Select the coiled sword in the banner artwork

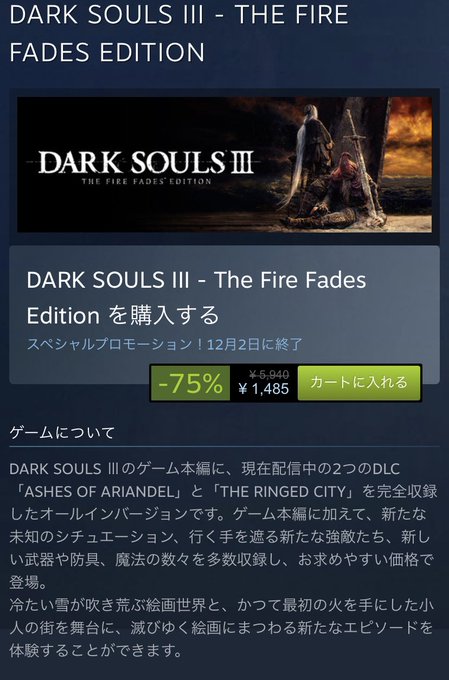(x=360, y=163)
